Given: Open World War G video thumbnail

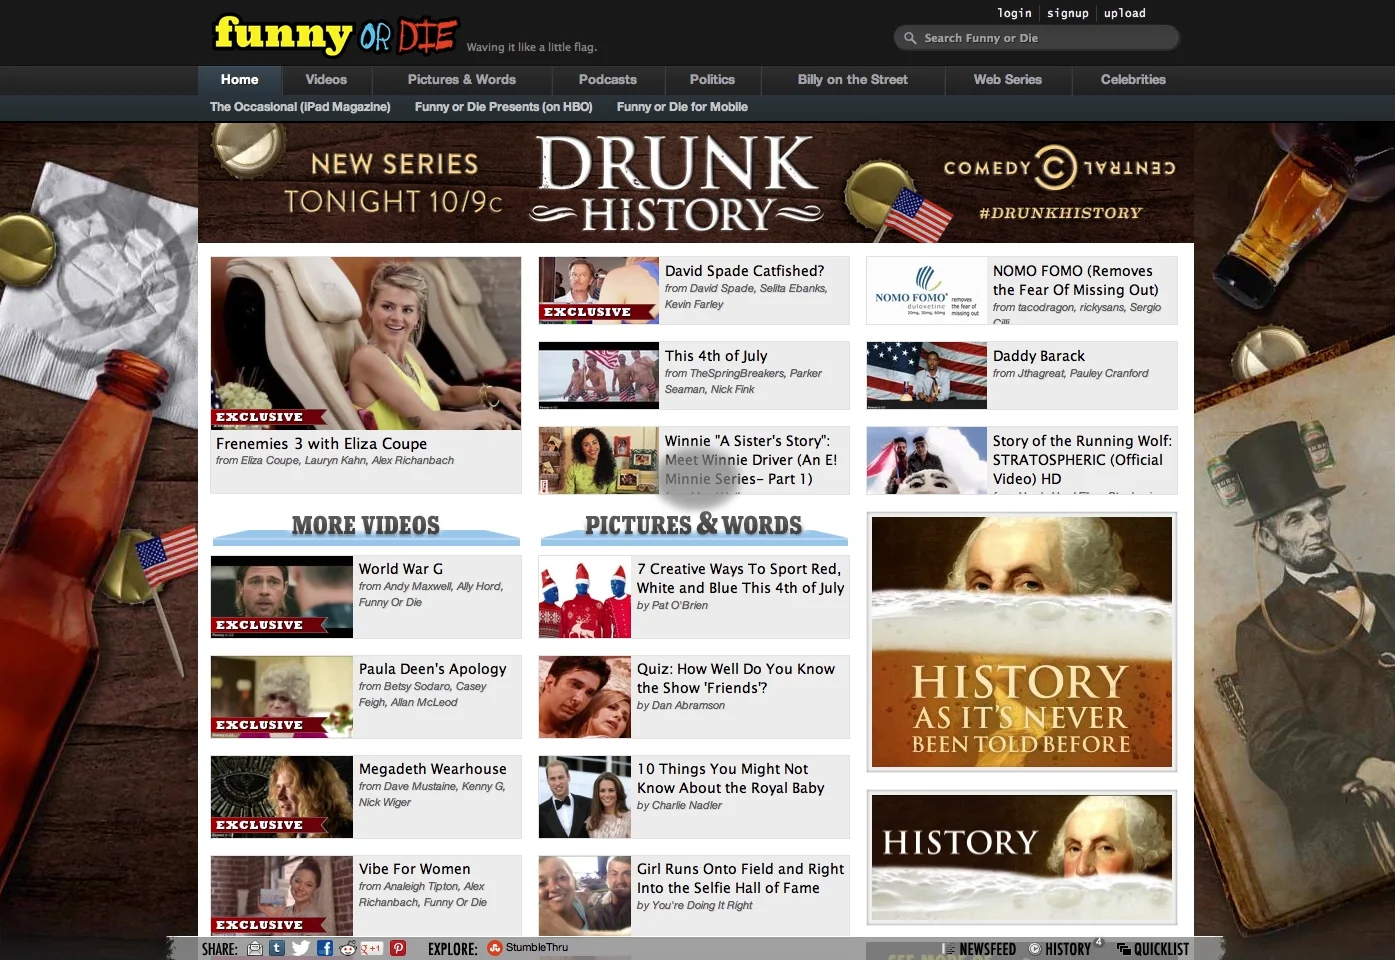Looking at the screenshot, I should (x=282, y=597).
